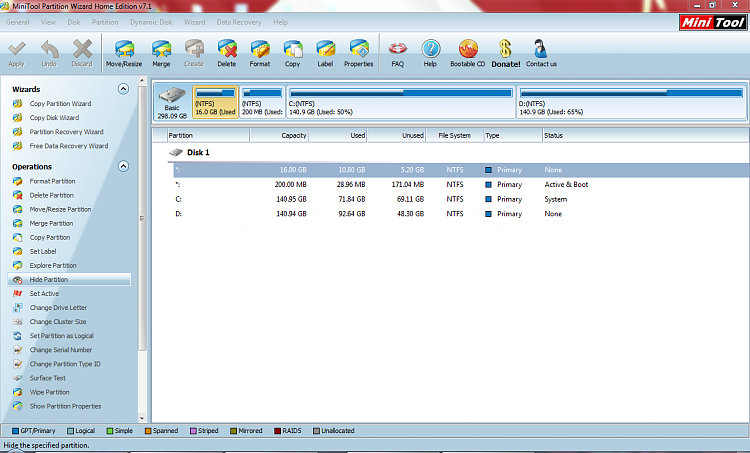Launch Copy Partition Wizard

point(60,104)
